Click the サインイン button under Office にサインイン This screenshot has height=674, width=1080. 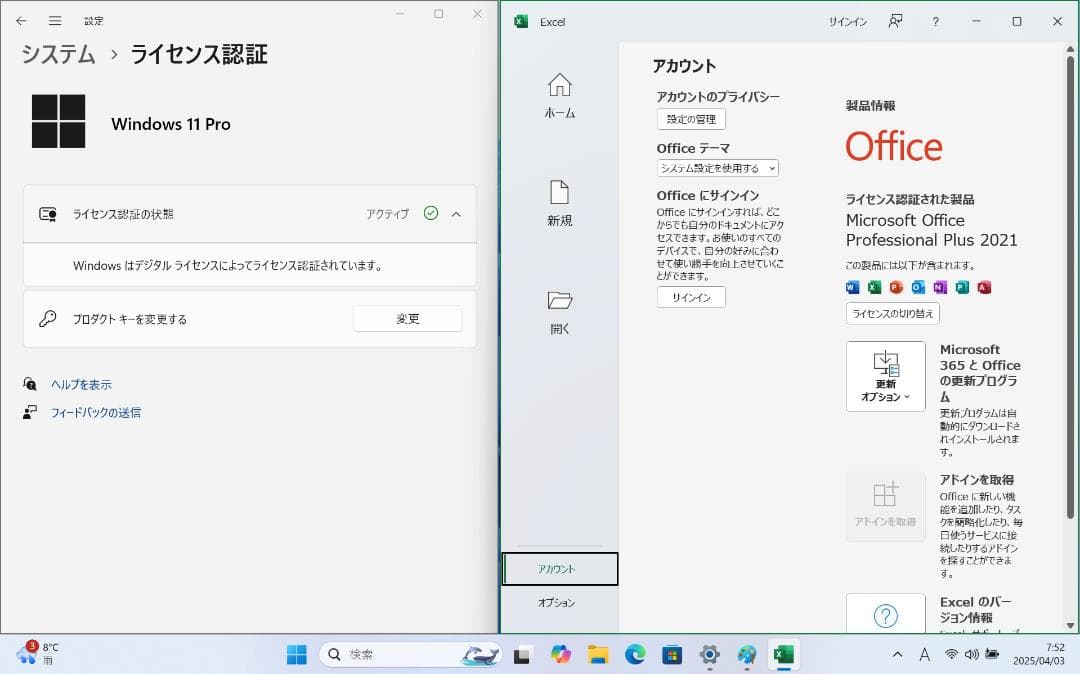[x=691, y=297]
